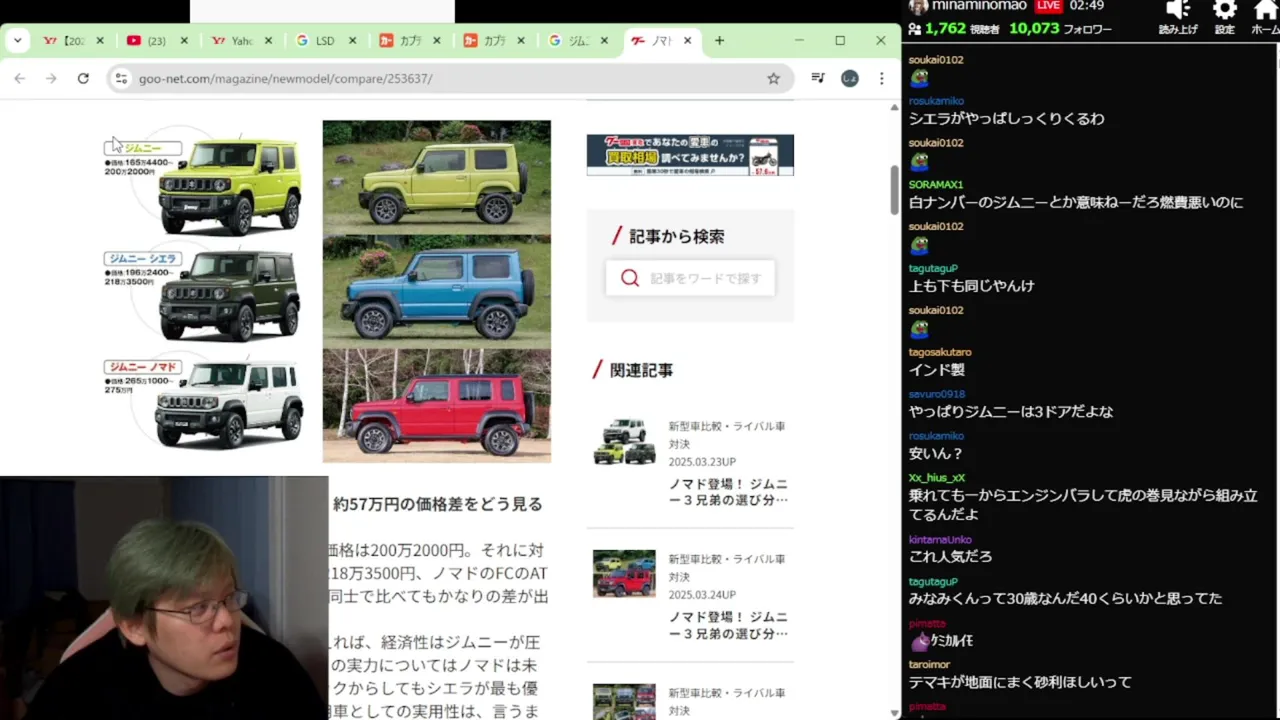
Task: Switch to the YouTube (23) tab
Action: click(x=158, y=41)
